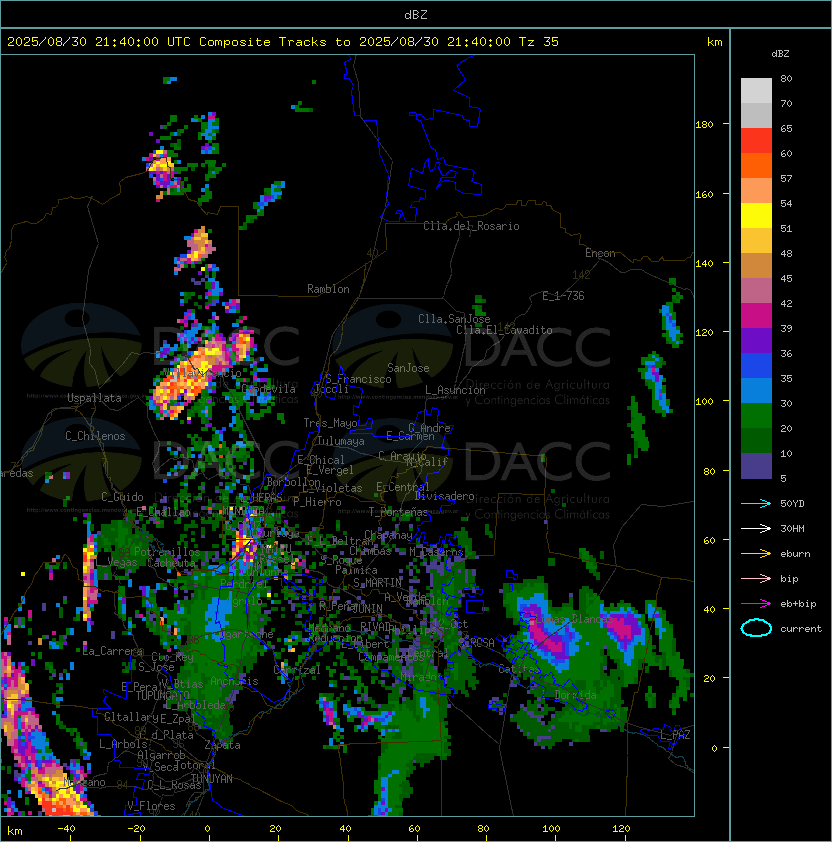Select the purple 36-39 dBZ legend swatch
The image size is (832, 842).
756,340
